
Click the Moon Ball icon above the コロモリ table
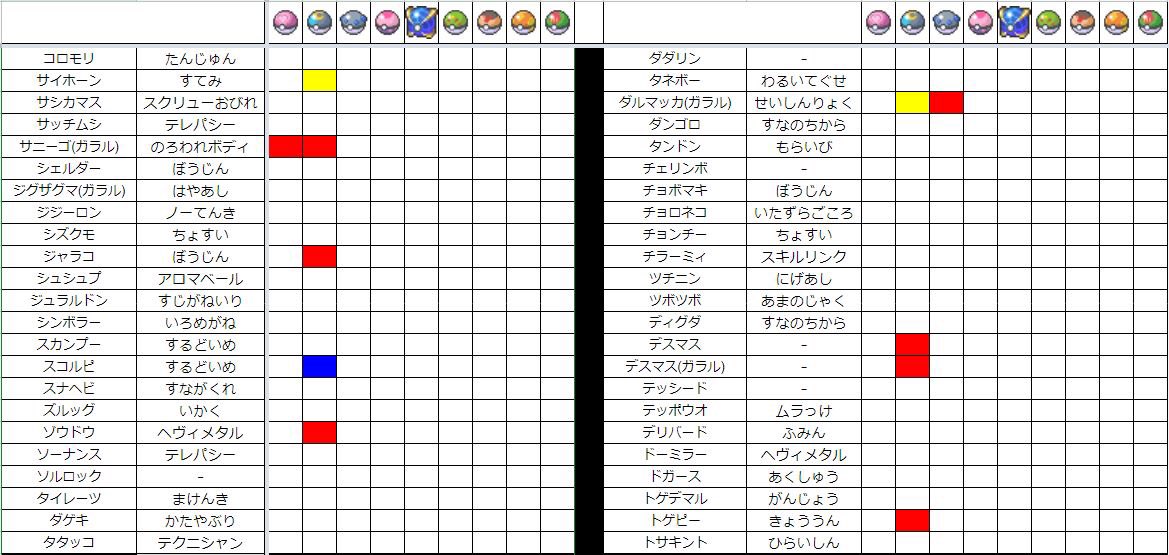(x=320, y=23)
